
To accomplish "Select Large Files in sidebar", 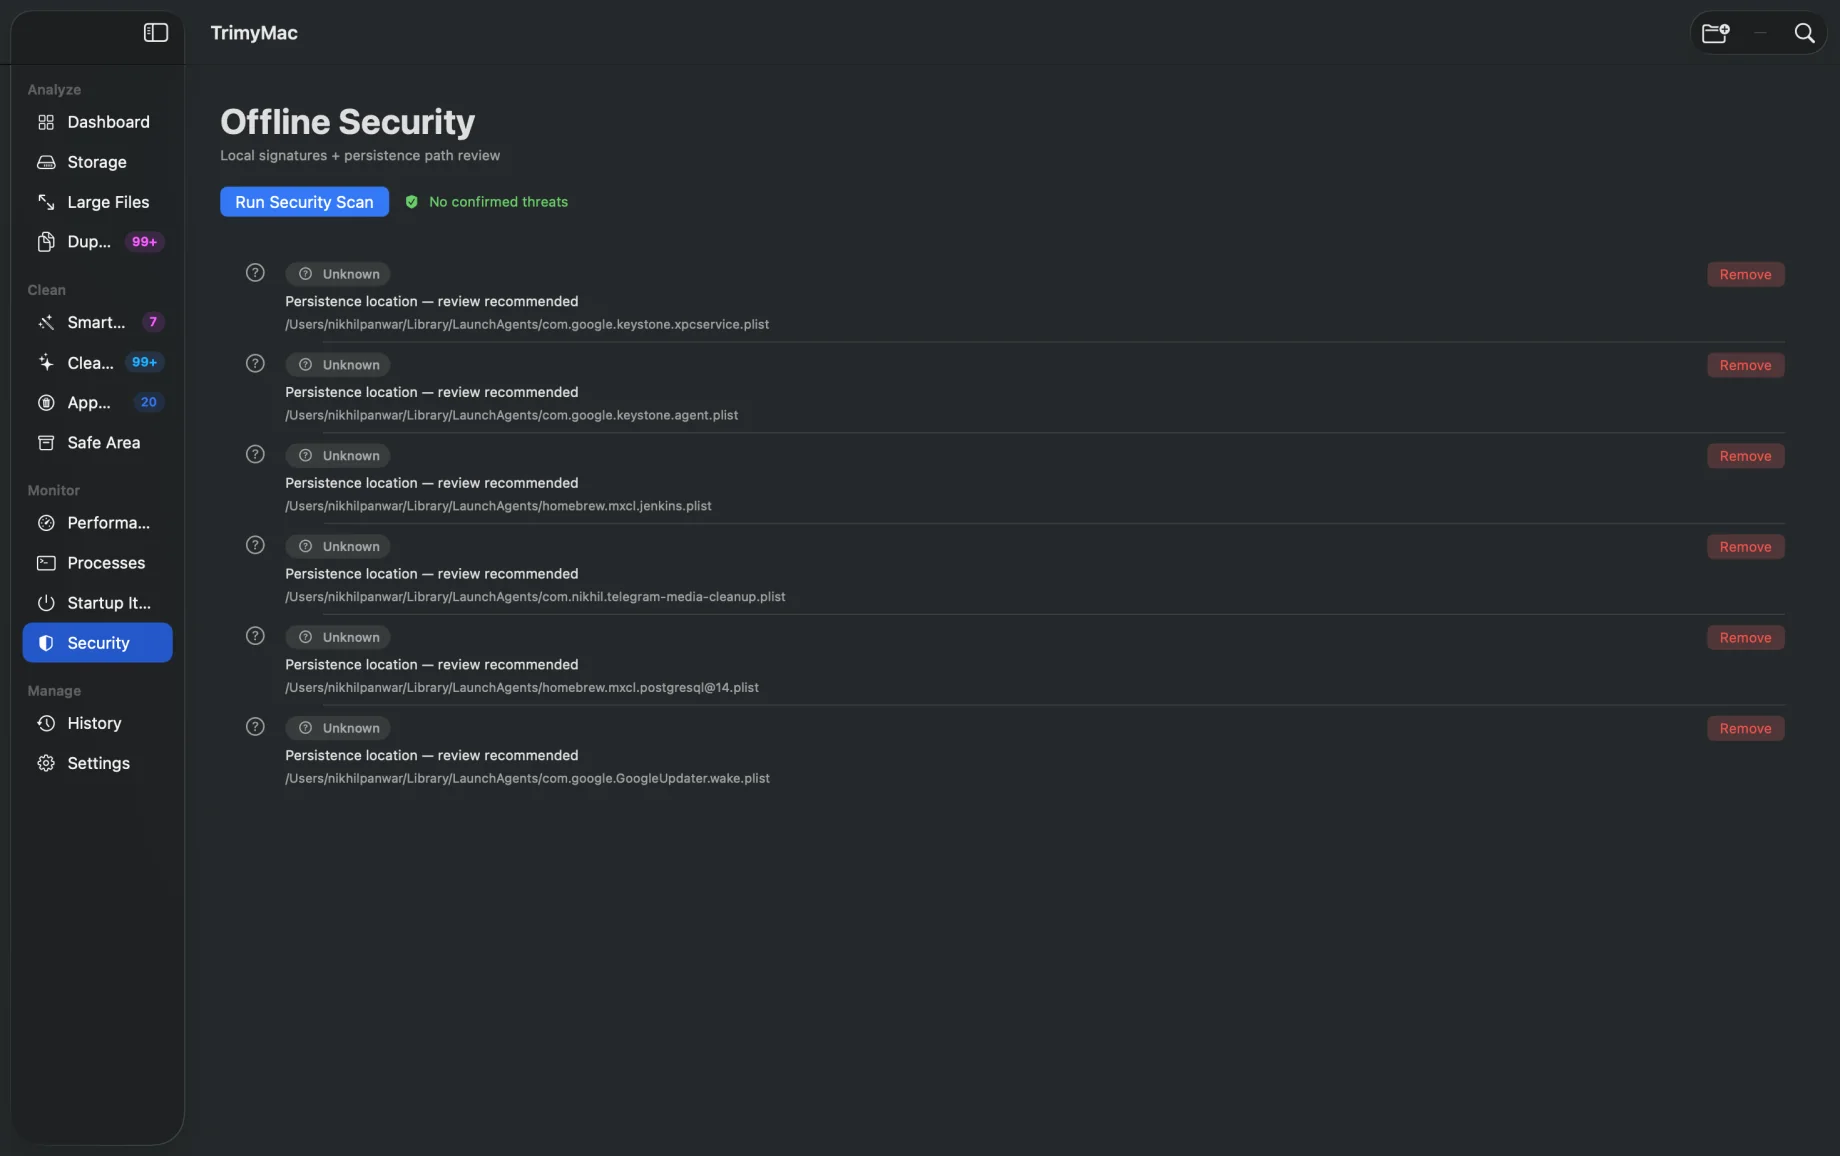I will [x=97, y=202].
